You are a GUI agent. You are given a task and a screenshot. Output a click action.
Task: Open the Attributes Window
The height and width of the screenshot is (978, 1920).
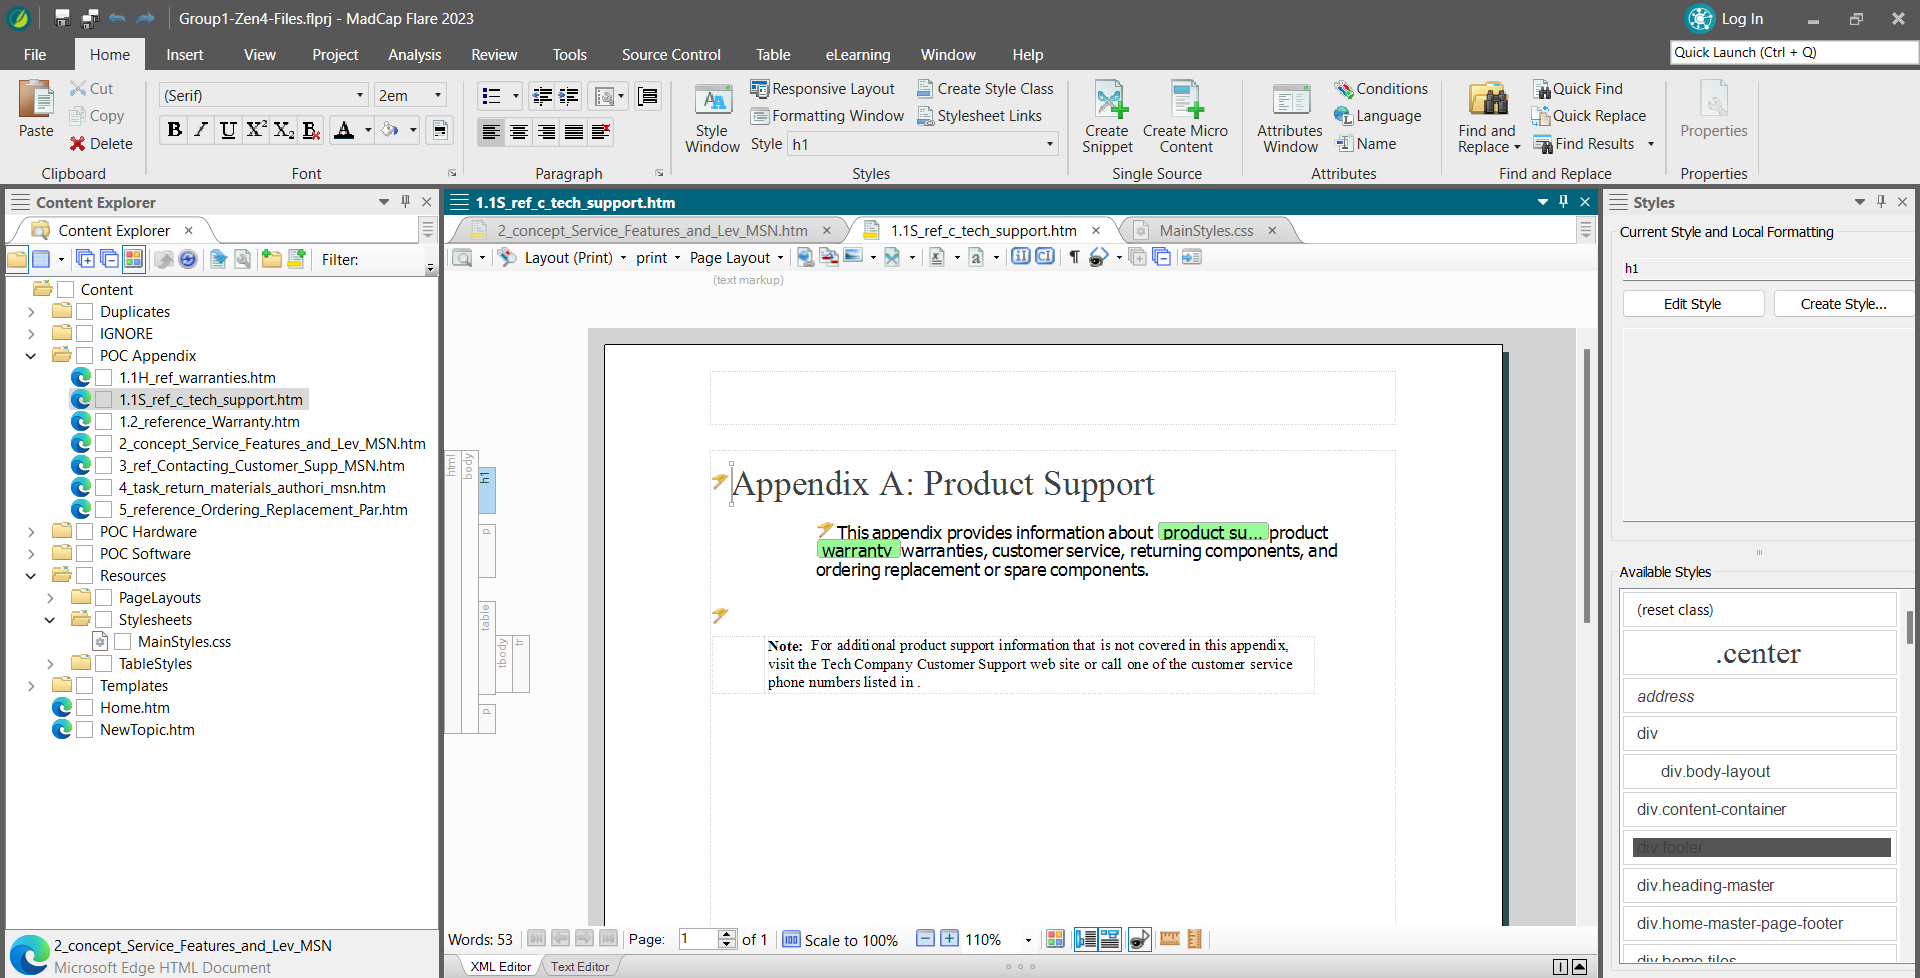1289,118
